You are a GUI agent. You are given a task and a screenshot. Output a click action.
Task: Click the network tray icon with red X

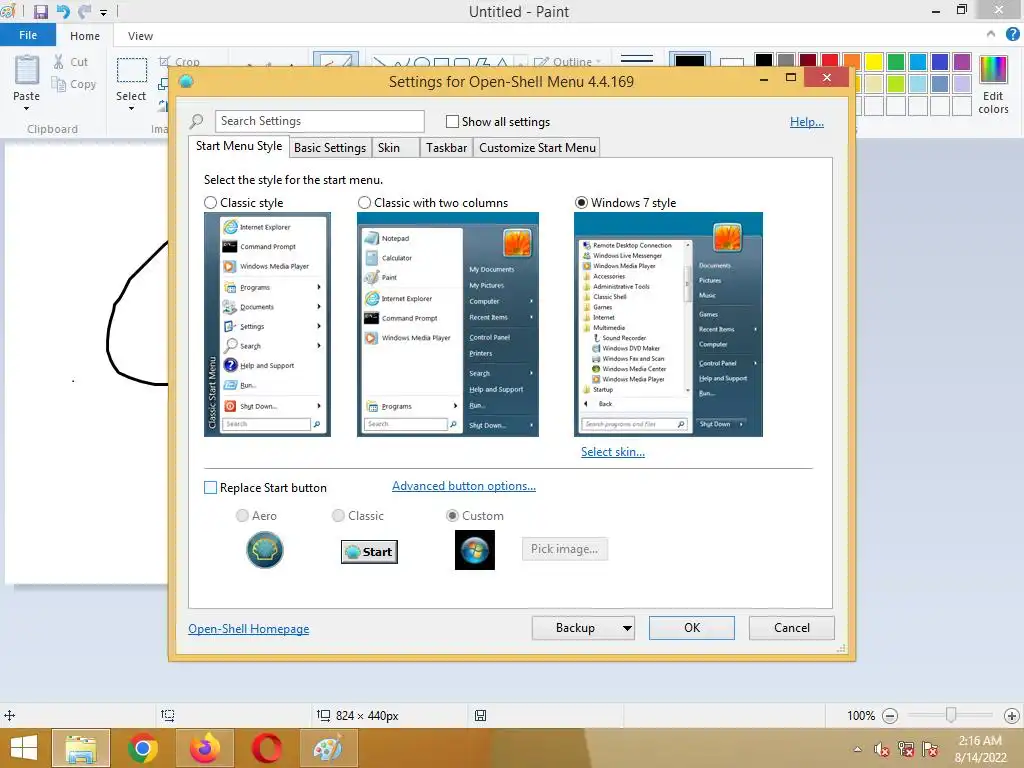906,749
